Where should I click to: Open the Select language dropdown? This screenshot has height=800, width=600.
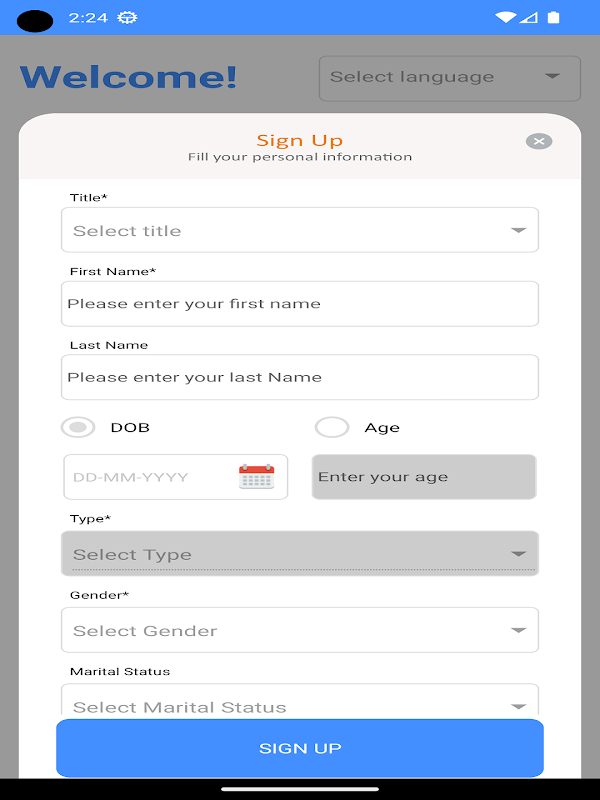coord(449,78)
